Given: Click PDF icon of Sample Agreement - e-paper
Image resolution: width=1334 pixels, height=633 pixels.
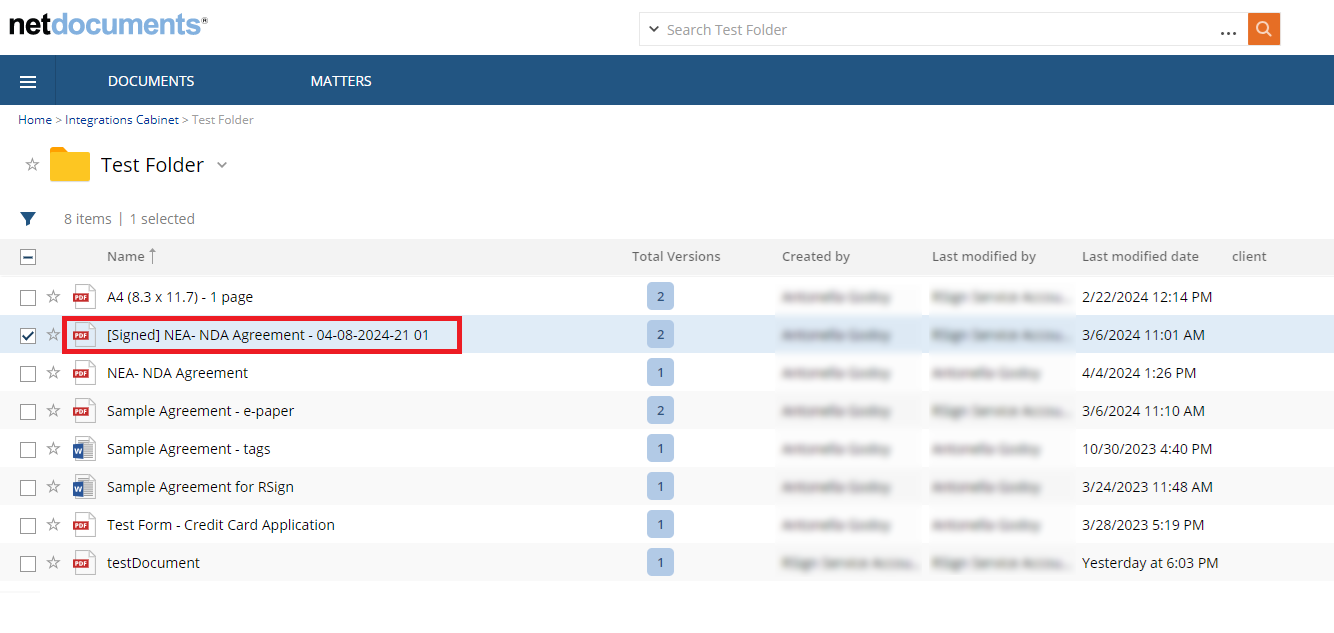Looking at the screenshot, I should [x=84, y=411].
